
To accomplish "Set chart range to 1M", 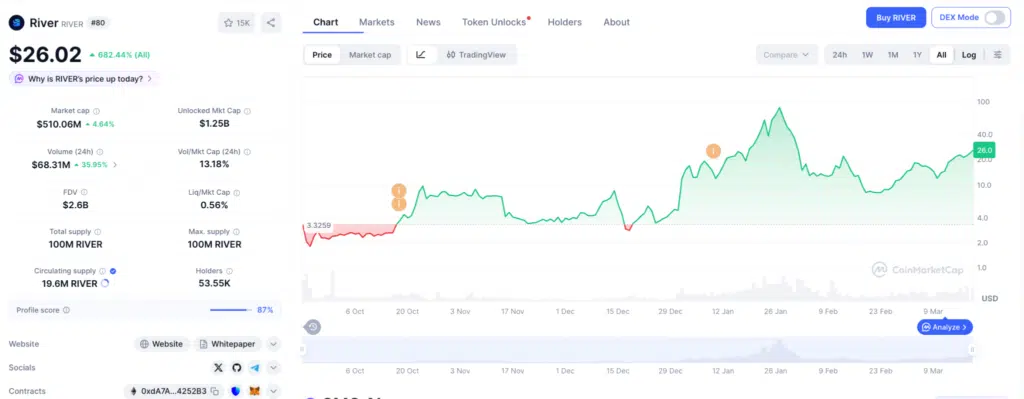I will point(893,55).
